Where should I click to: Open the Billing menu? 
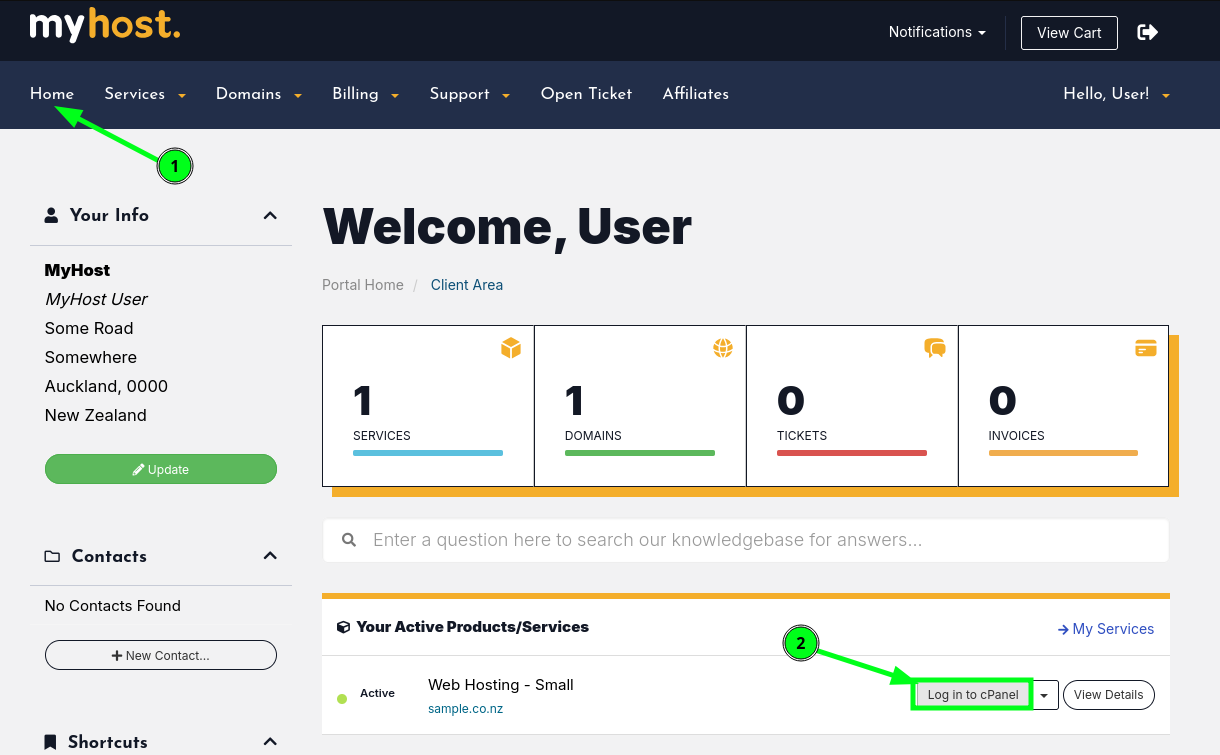coord(365,94)
